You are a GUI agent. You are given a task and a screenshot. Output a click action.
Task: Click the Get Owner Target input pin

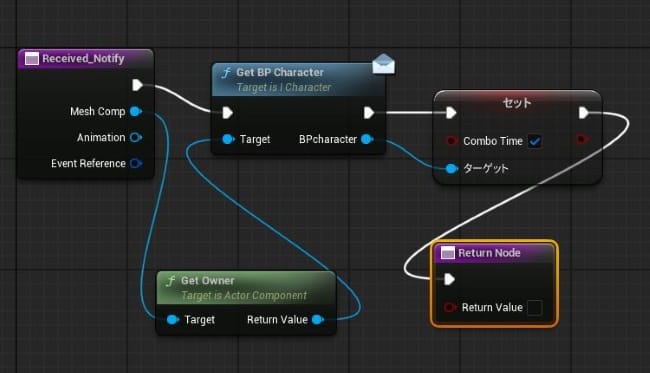[173, 320]
